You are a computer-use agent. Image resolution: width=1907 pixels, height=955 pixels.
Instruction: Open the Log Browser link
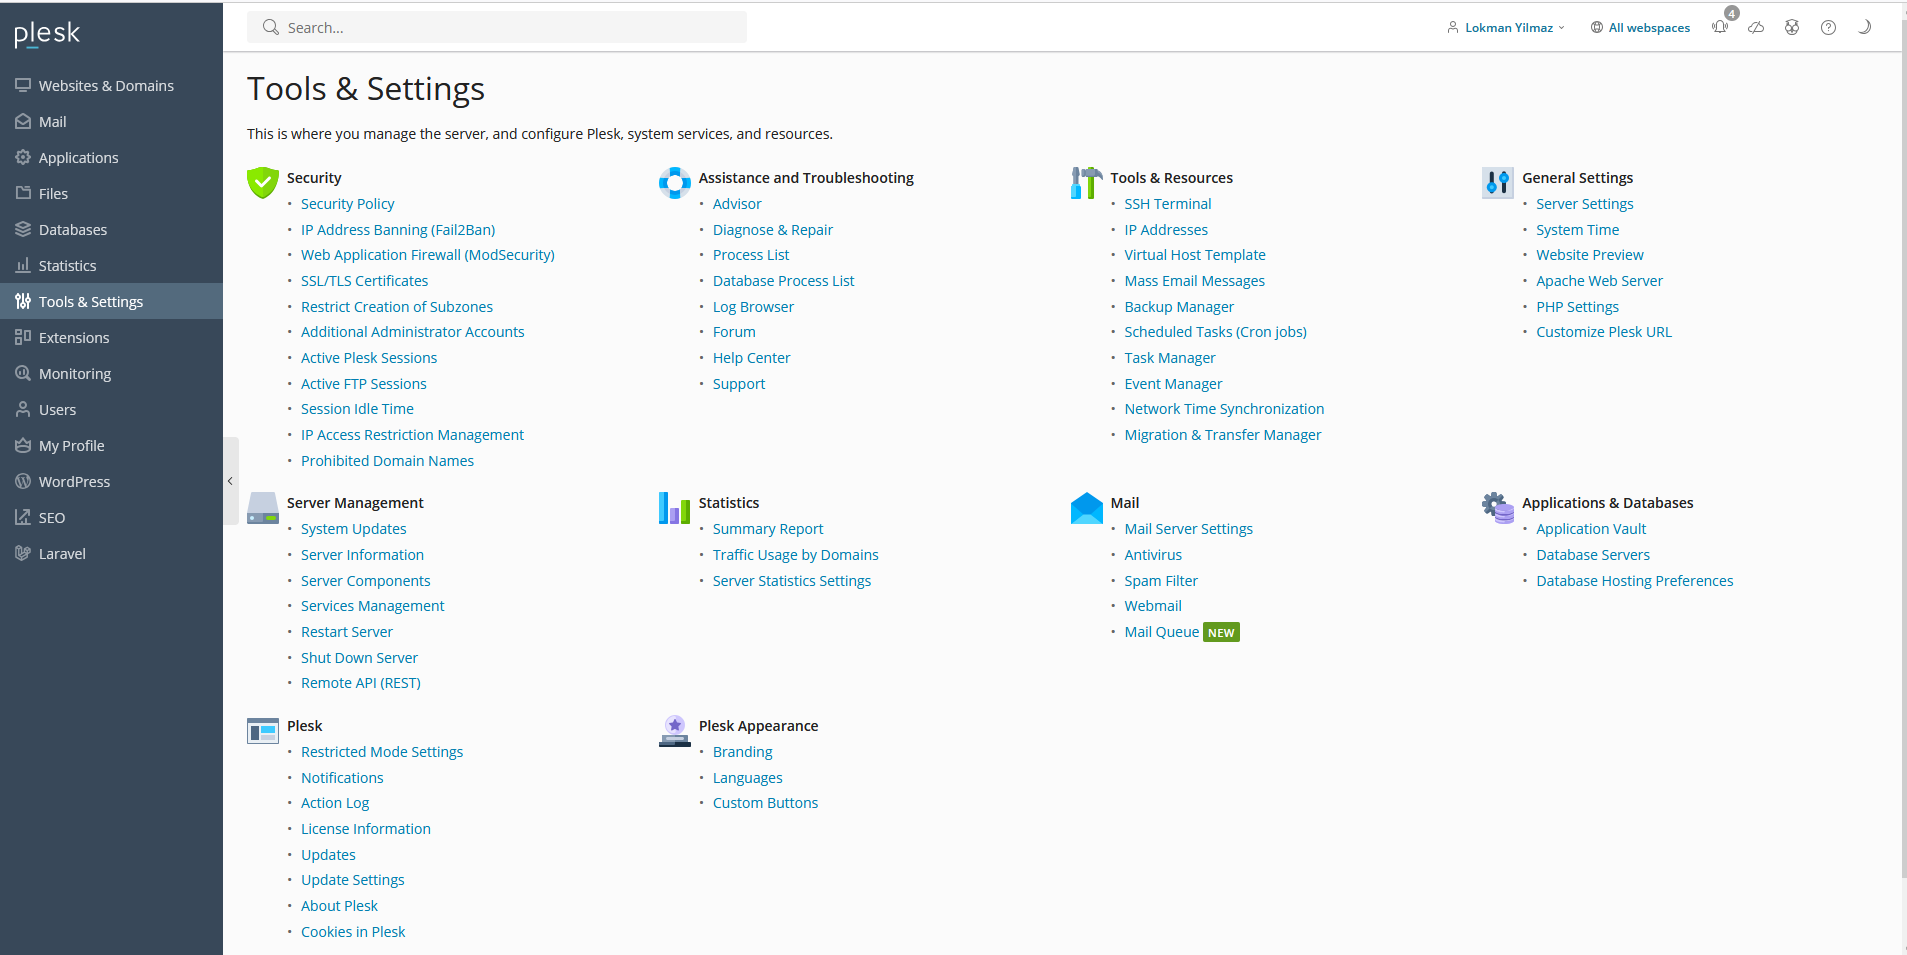point(753,307)
